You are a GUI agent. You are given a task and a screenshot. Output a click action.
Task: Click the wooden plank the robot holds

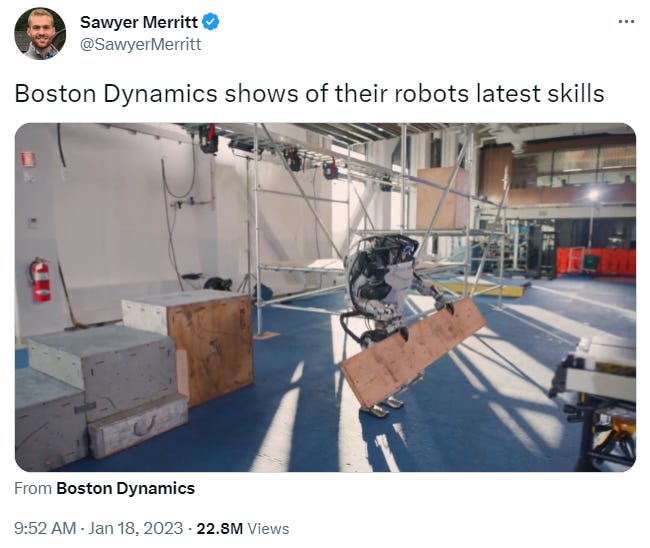coord(412,352)
